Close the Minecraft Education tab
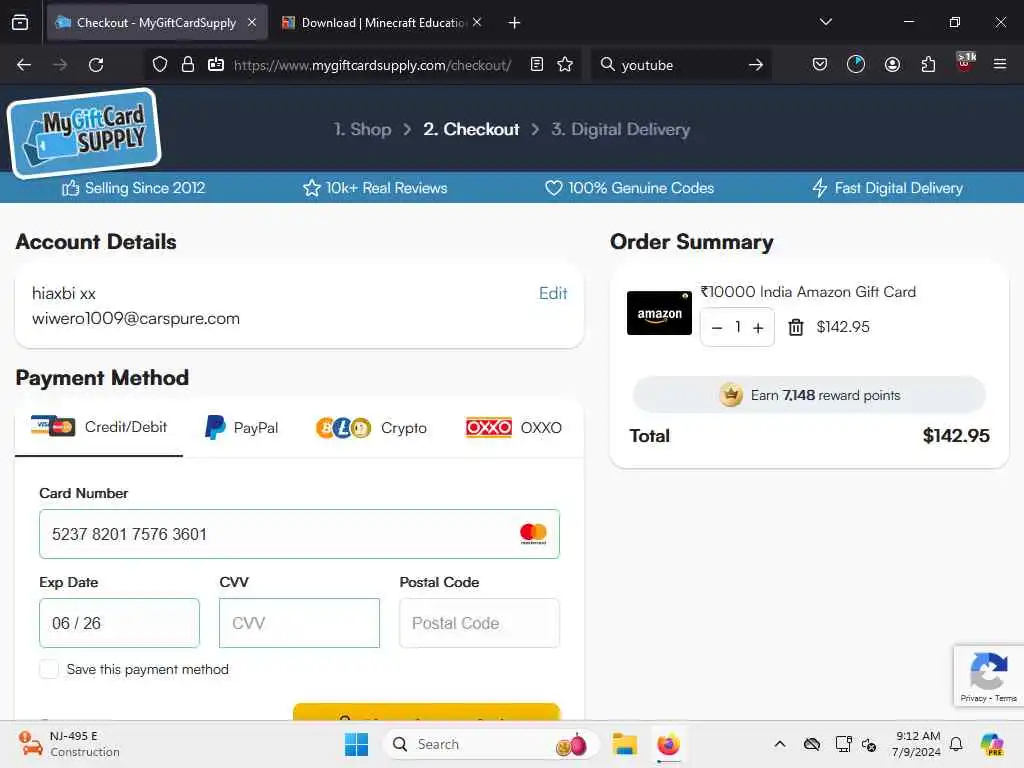 [477, 22]
